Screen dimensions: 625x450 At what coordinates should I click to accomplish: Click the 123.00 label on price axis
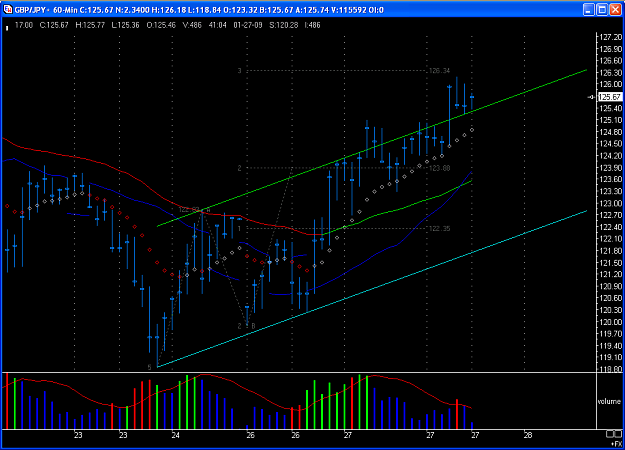[611, 203]
